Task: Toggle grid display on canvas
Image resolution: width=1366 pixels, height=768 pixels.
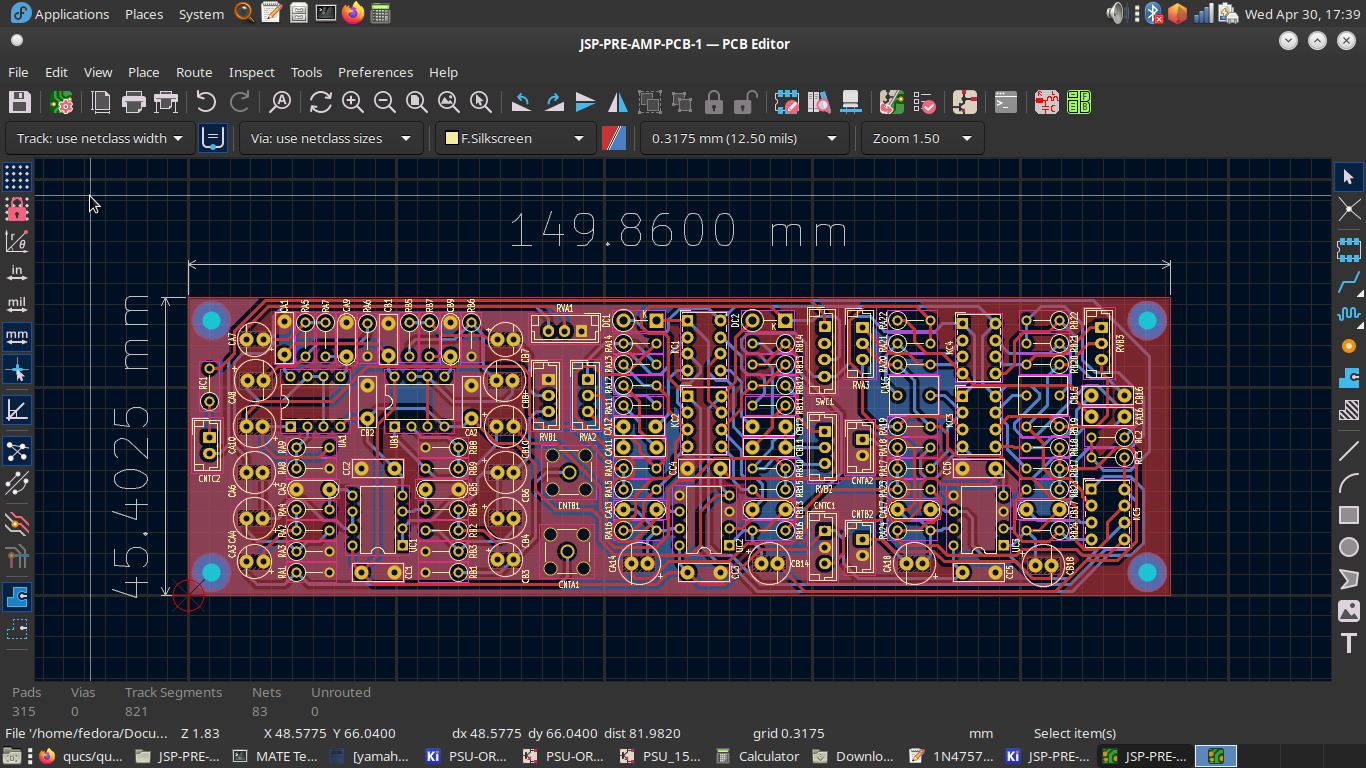Action: [x=17, y=177]
